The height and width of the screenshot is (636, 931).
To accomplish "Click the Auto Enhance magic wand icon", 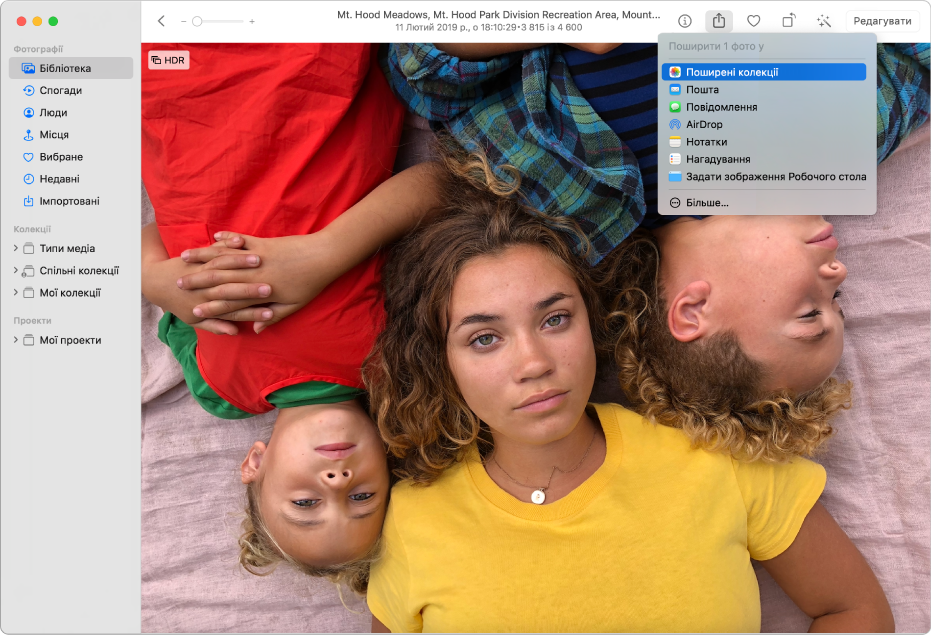I will pos(823,21).
